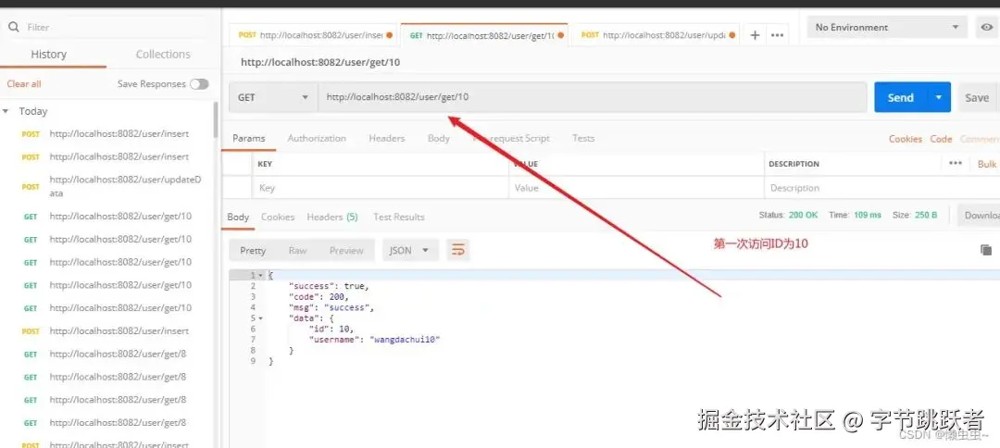Open the No Environment dropdown
The height and width of the screenshot is (448, 1000).
tap(887, 27)
